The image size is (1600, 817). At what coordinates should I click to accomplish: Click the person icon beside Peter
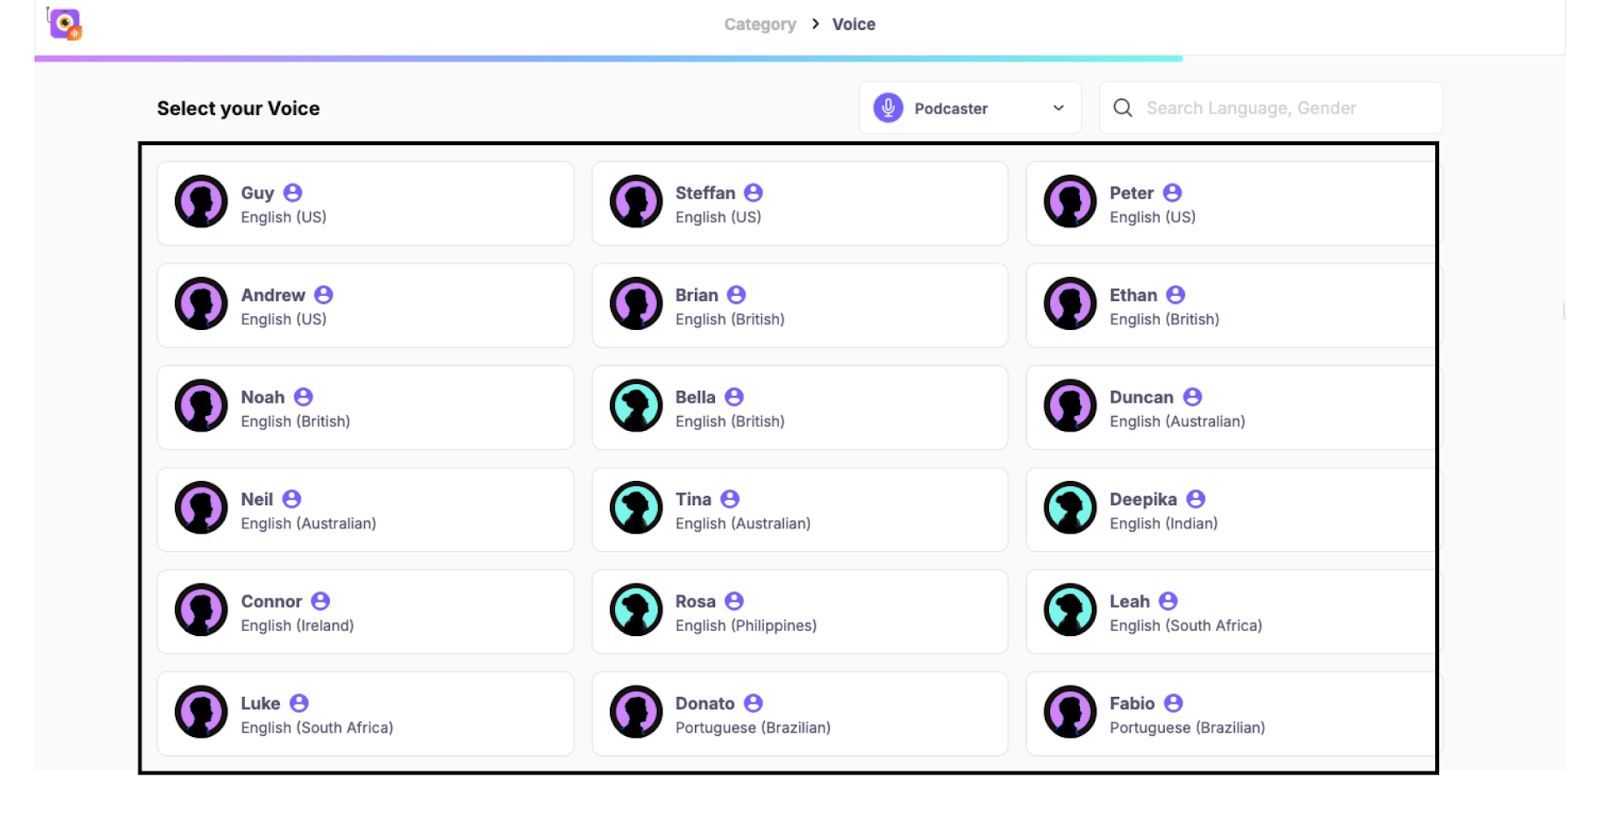click(x=1173, y=193)
